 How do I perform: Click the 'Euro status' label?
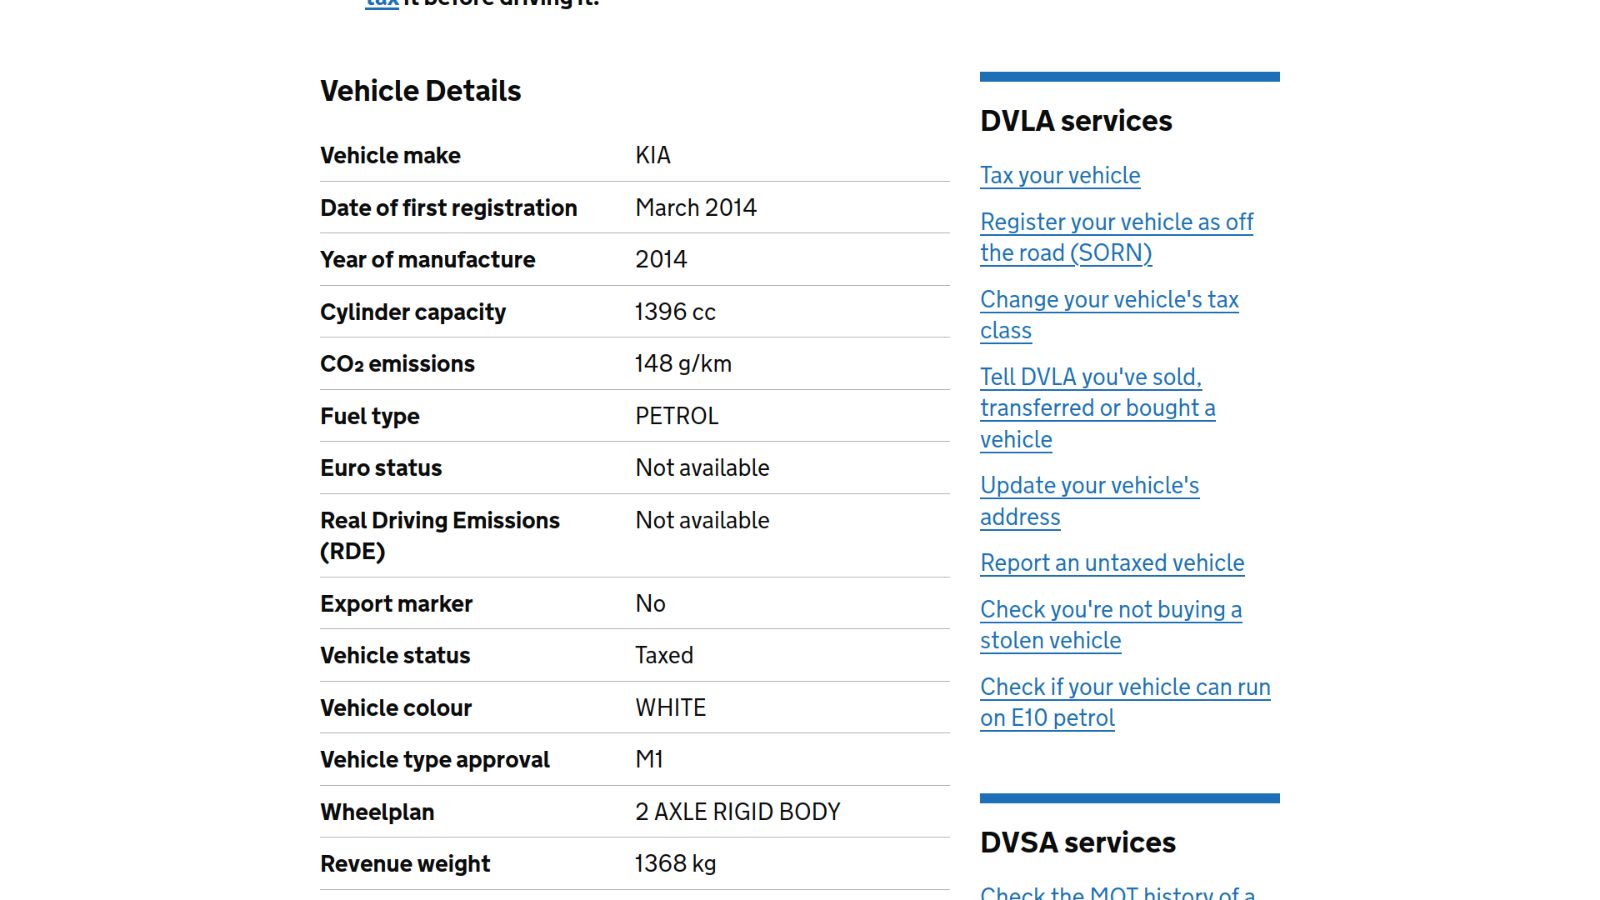click(x=381, y=468)
